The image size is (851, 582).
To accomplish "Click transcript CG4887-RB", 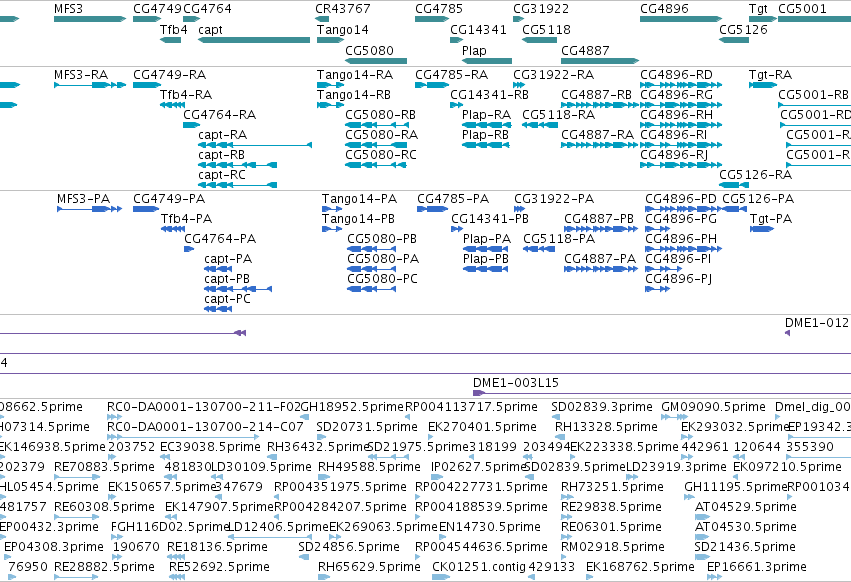I will (x=600, y=105).
